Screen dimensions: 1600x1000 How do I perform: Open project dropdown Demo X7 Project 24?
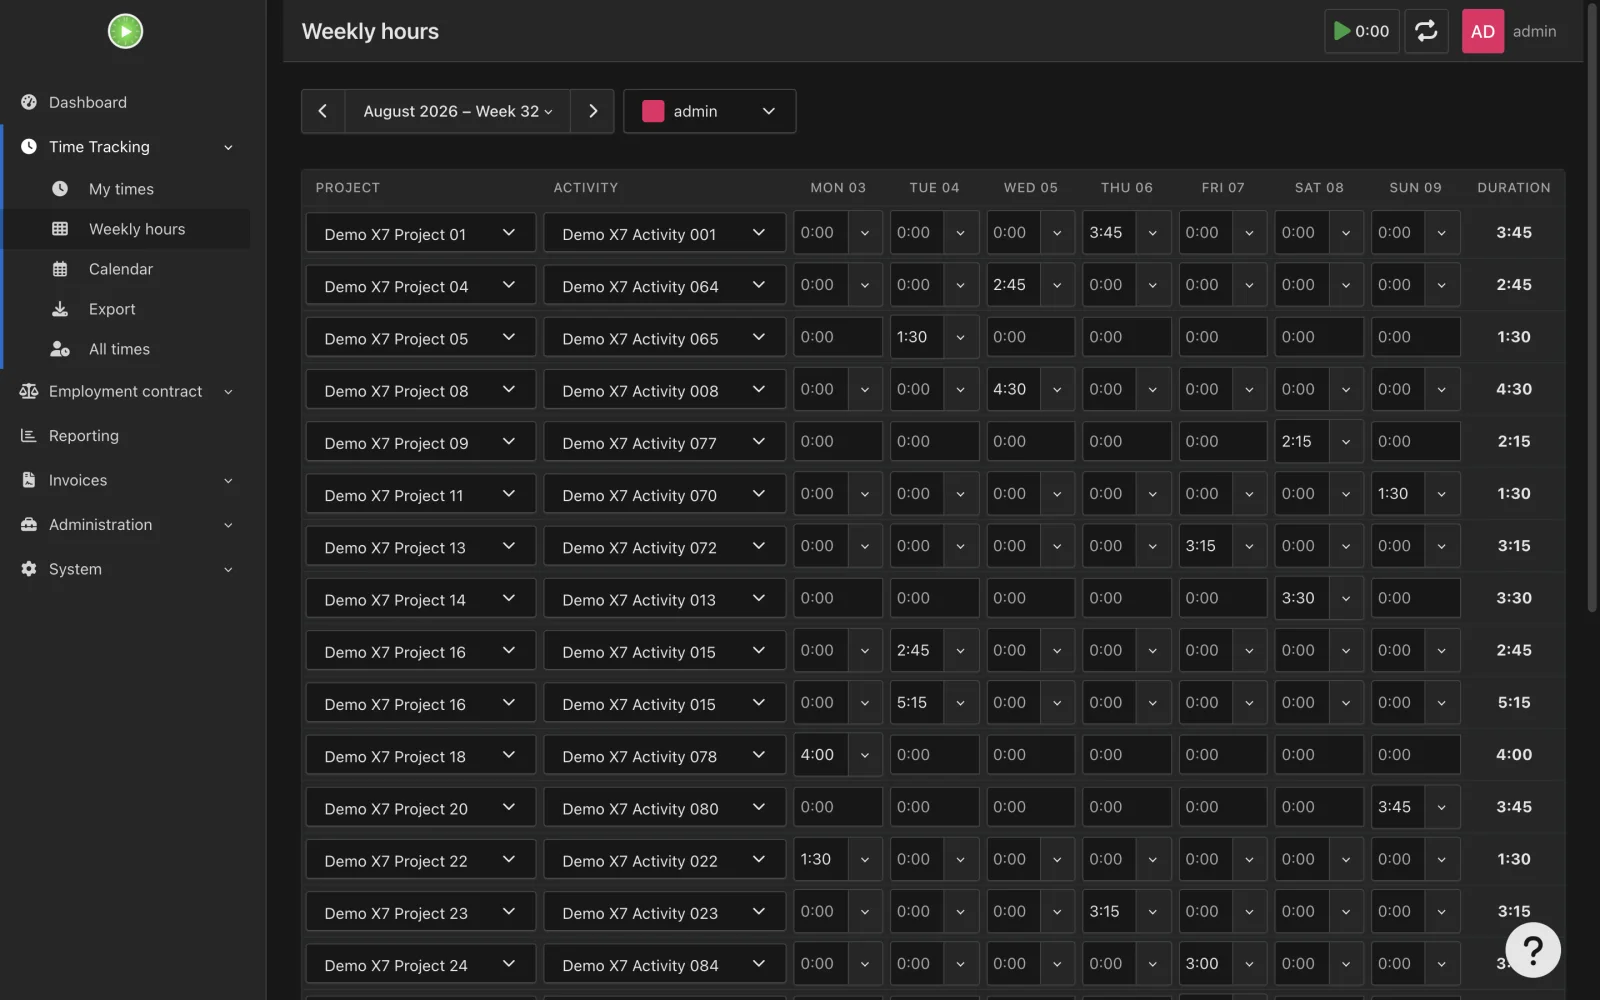[420, 965]
